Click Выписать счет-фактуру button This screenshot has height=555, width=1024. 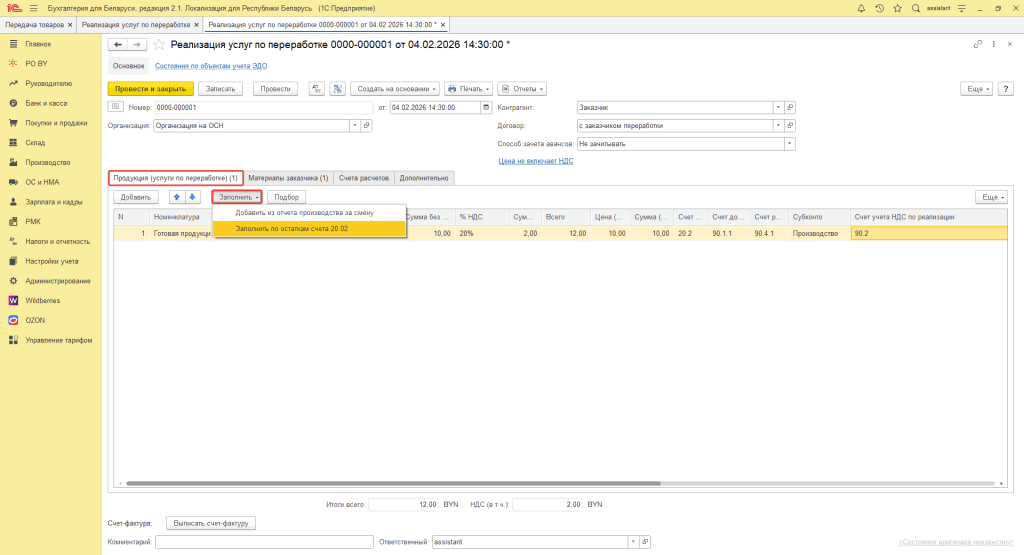(x=211, y=523)
